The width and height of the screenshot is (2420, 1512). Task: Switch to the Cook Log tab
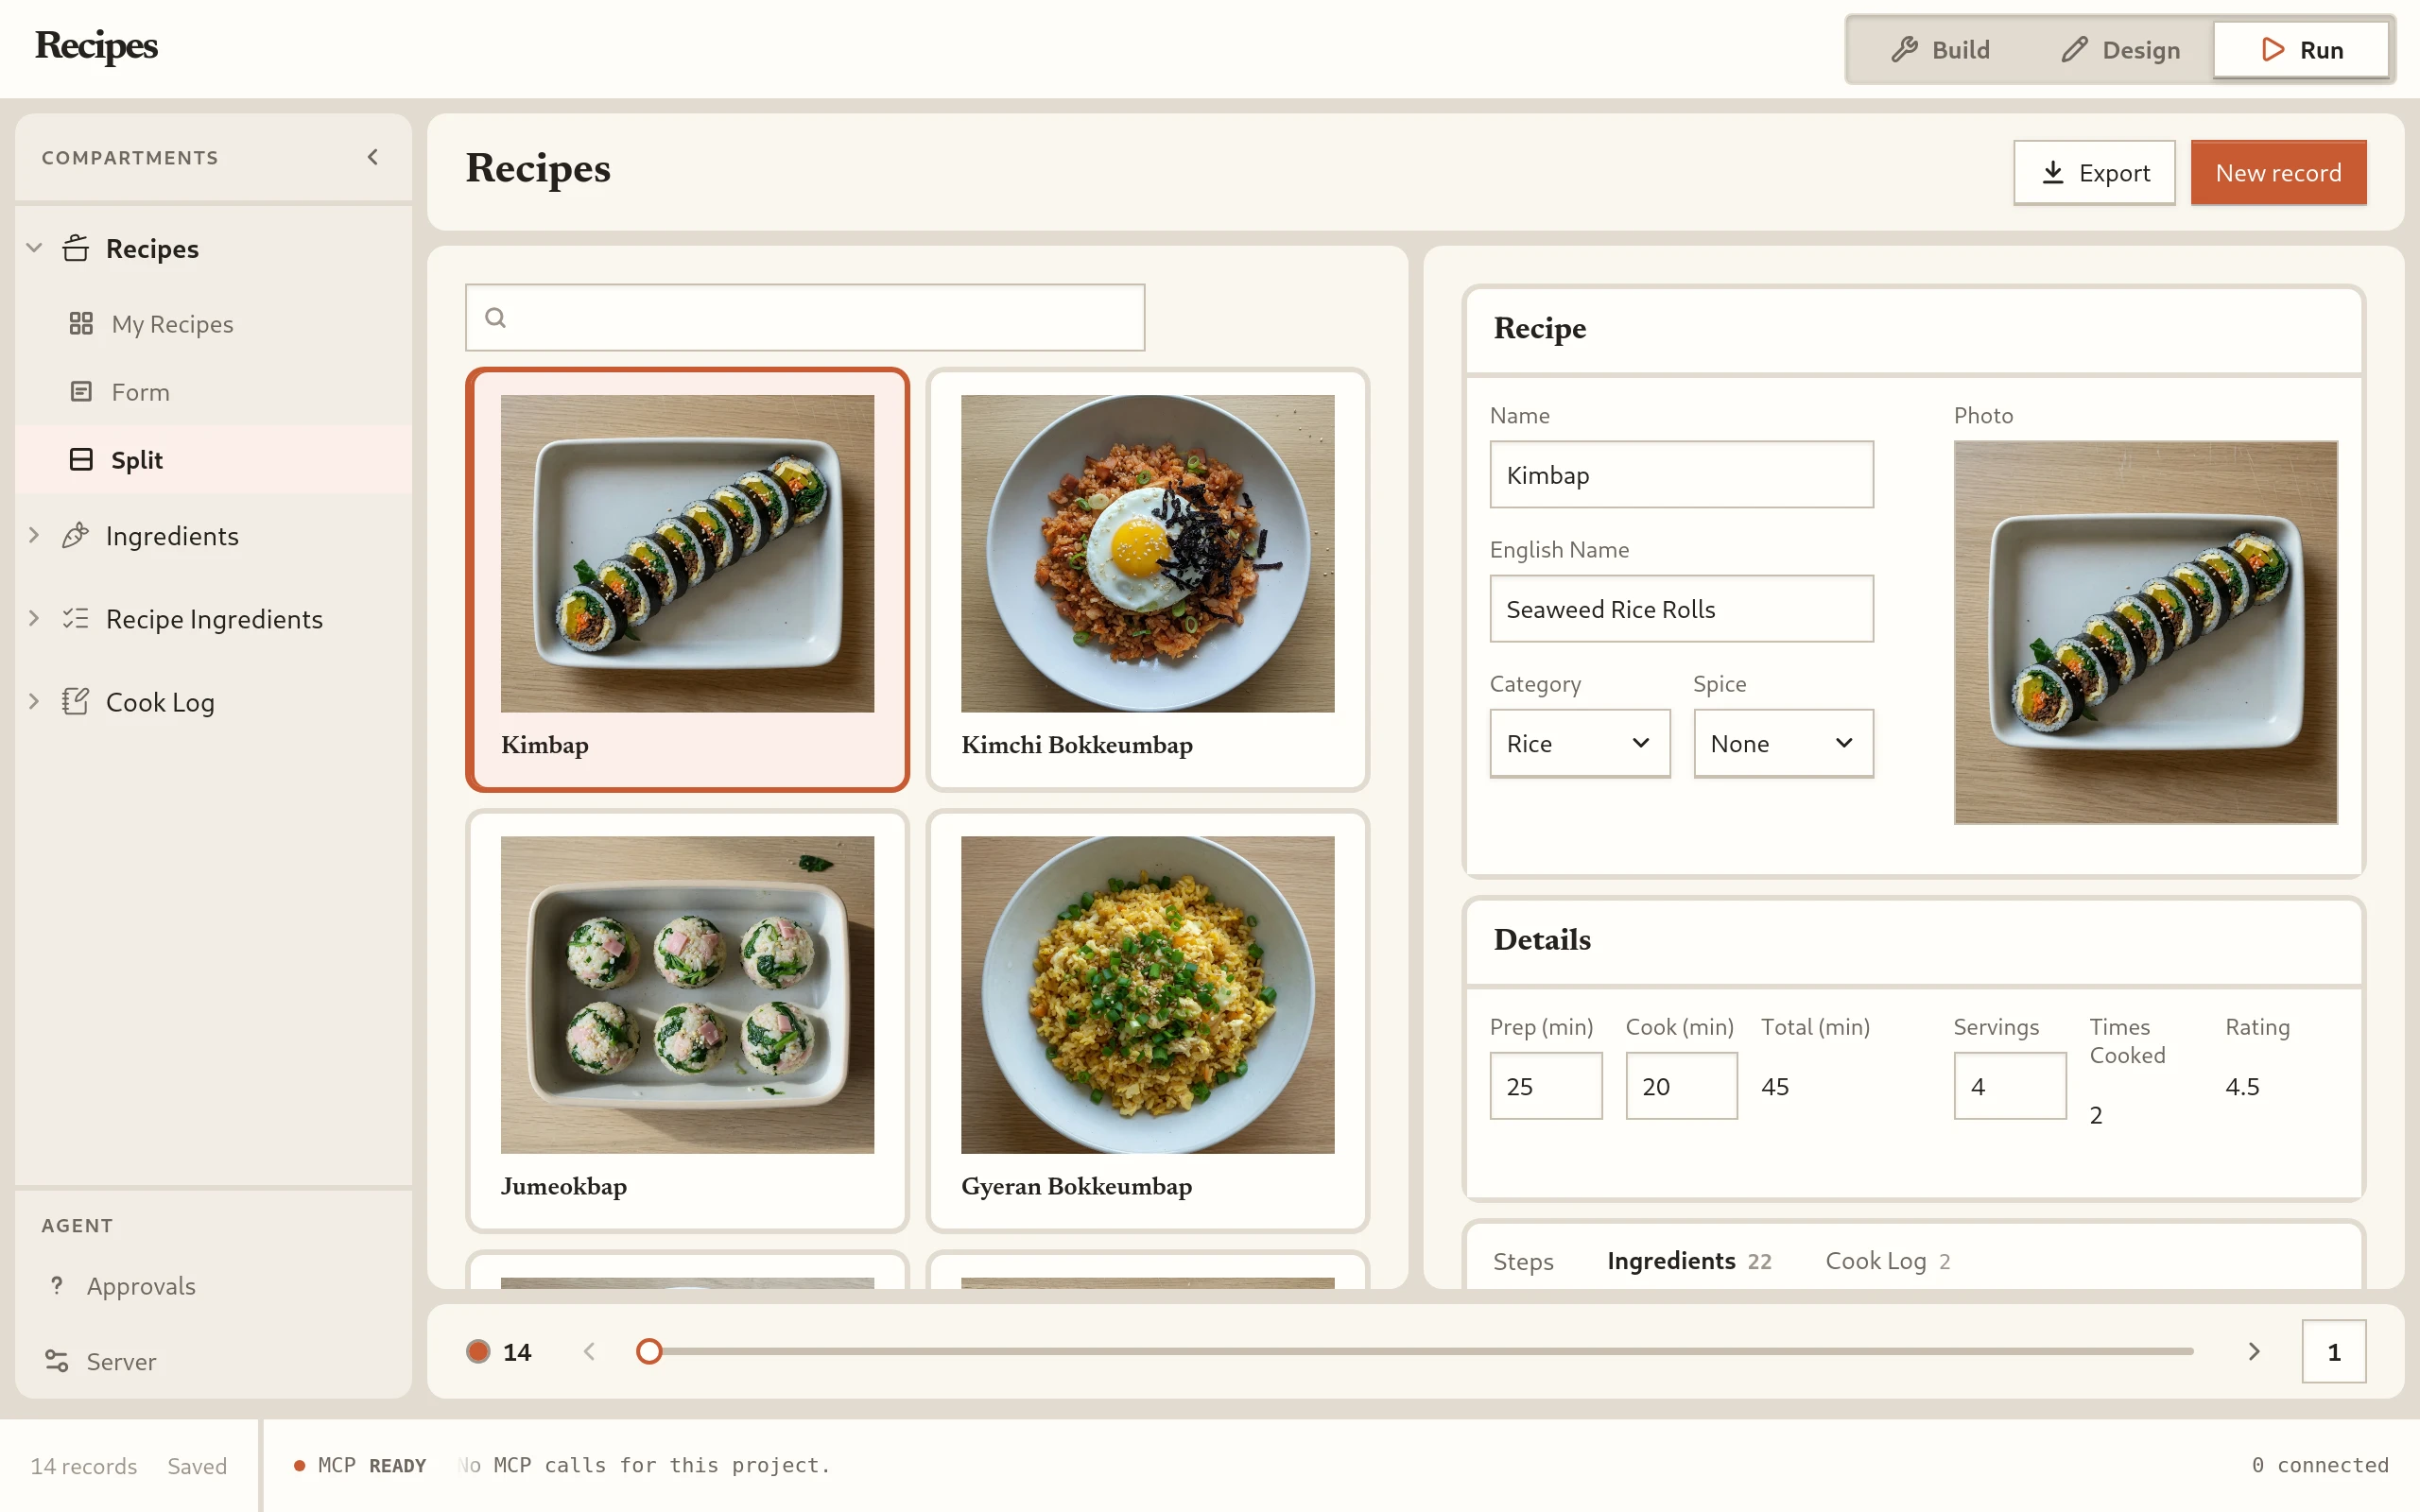point(1888,1261)
